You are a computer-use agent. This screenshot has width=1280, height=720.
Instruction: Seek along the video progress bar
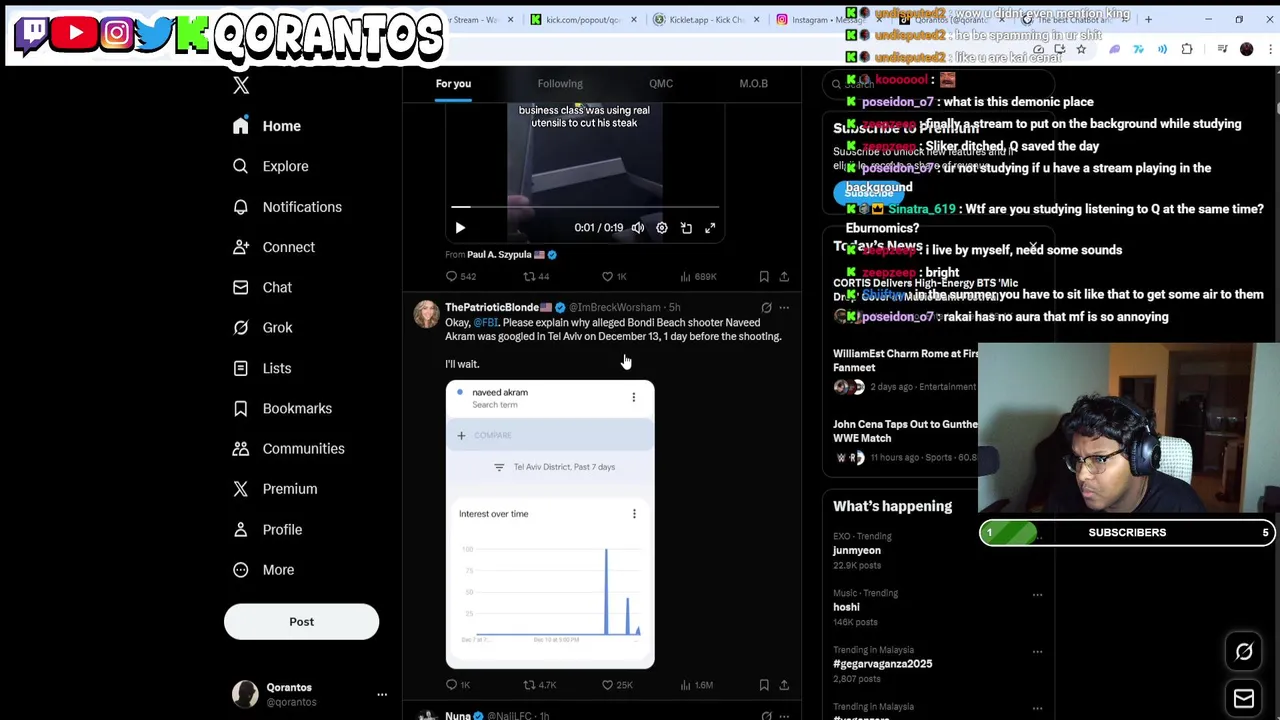(585, 207)
